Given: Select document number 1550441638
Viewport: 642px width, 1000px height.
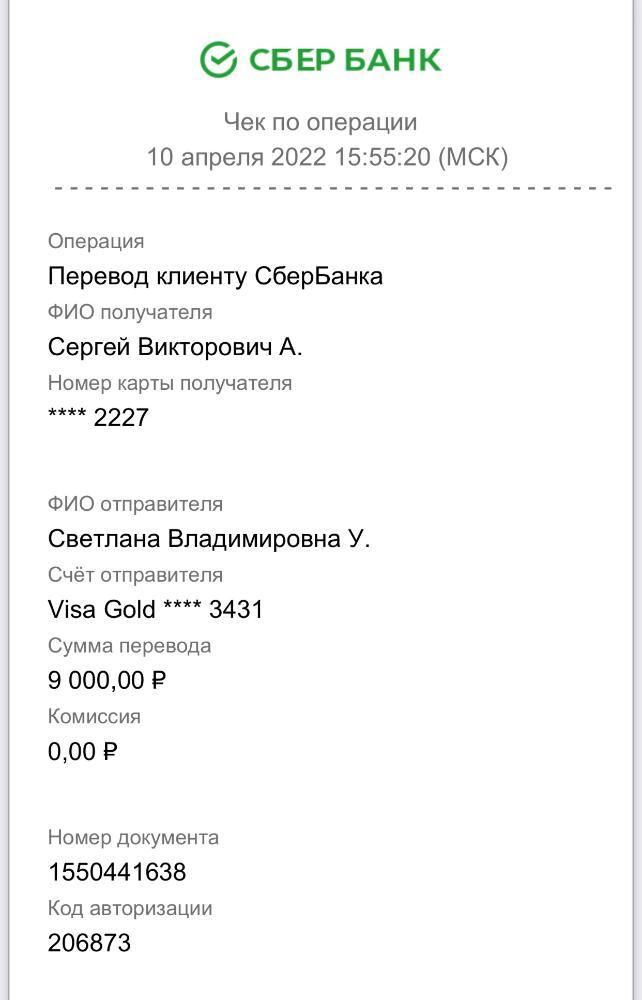Looking at the screenshot, I should (x=117, y=872).
